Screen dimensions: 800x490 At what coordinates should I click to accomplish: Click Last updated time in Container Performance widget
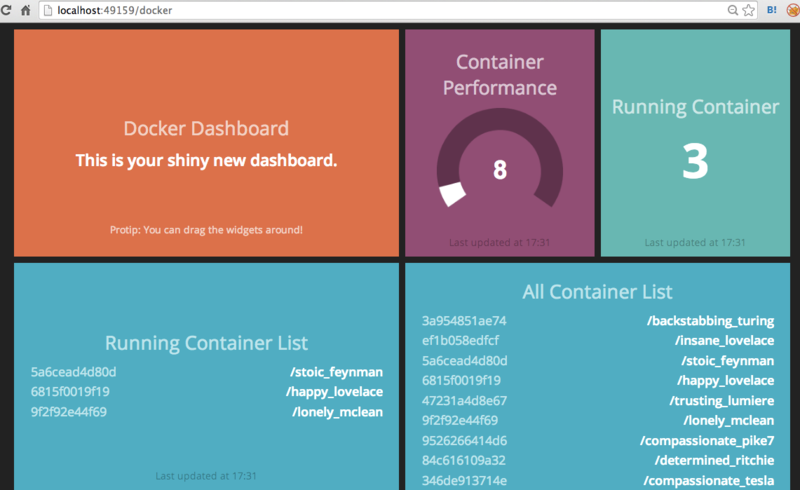[500, 242]
